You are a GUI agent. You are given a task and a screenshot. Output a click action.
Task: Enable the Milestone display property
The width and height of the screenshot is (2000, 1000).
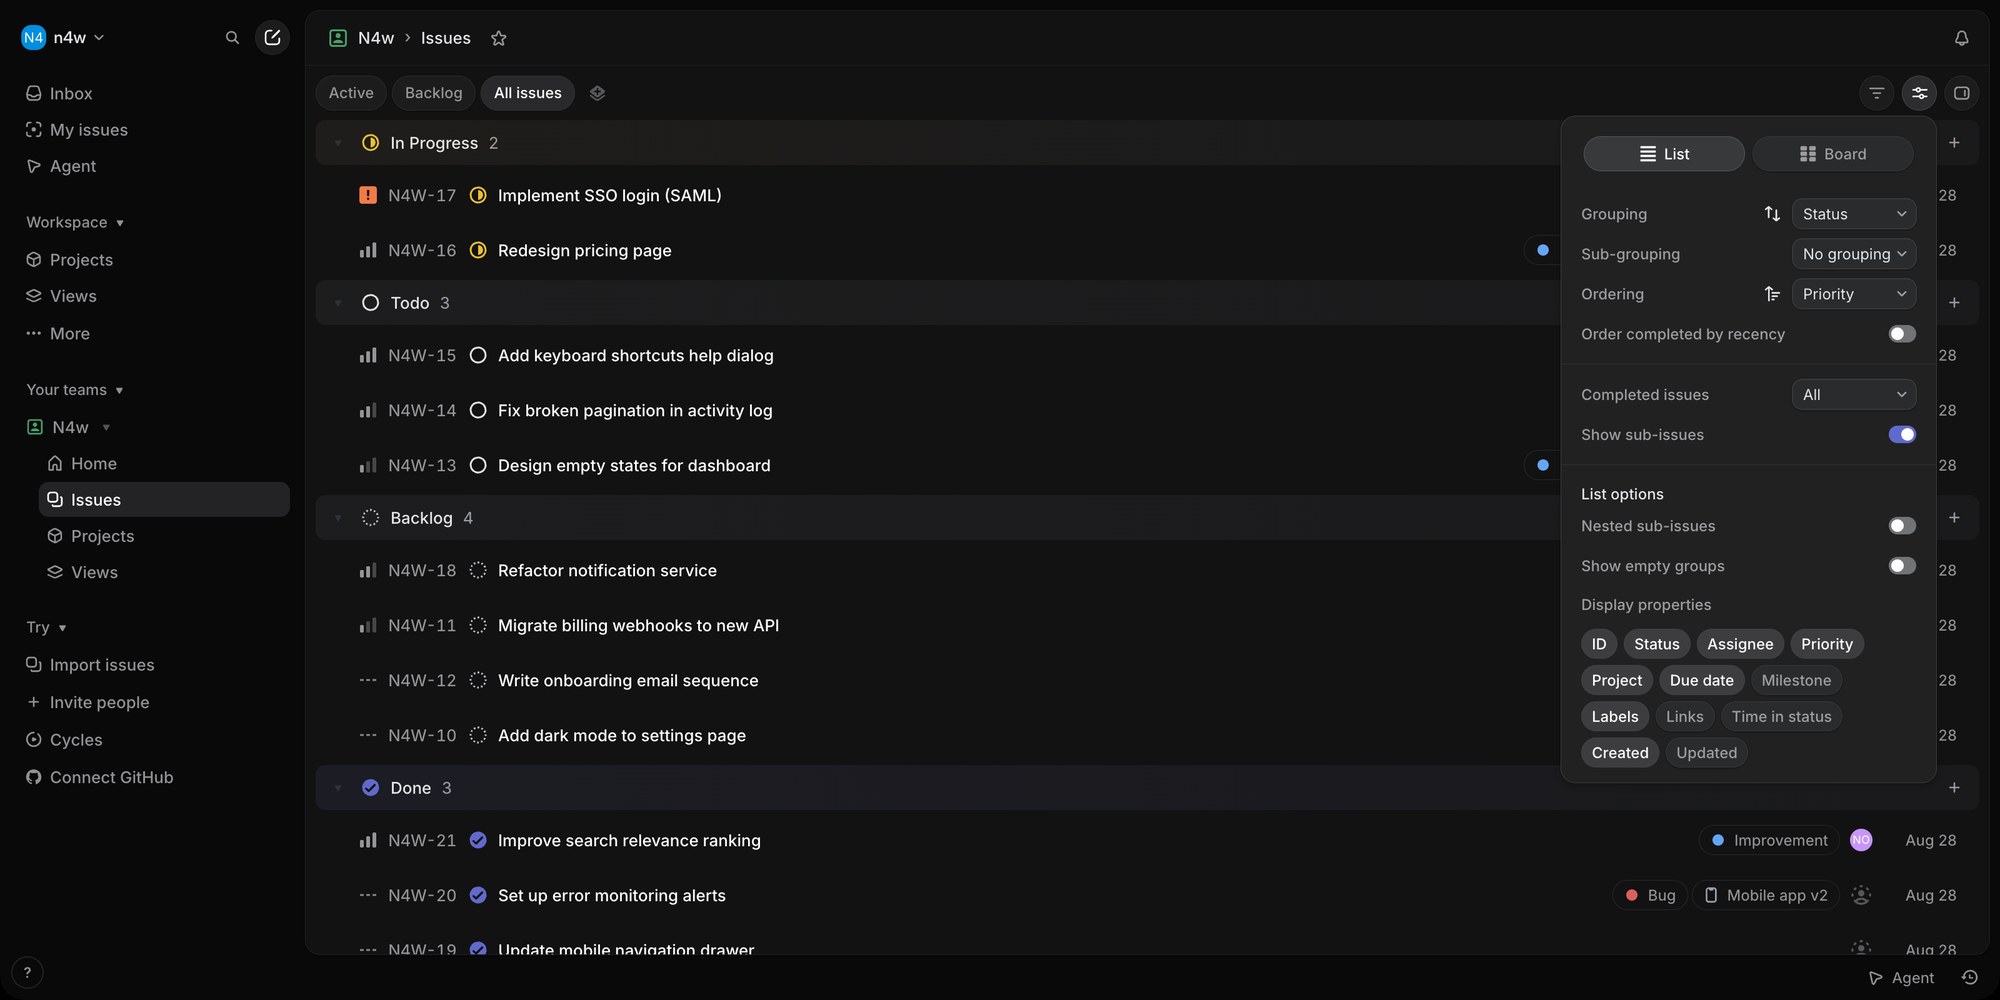click(1796, 680)
